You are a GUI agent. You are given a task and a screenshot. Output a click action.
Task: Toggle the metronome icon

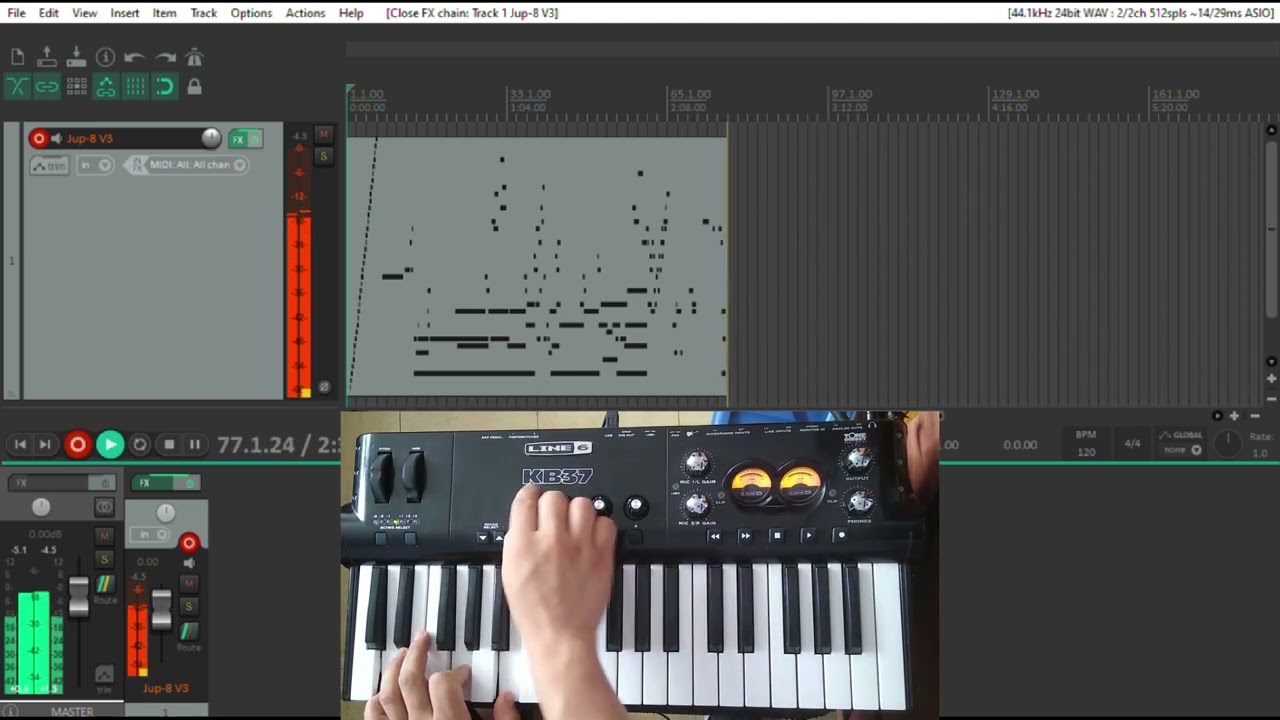pos(195,57)
